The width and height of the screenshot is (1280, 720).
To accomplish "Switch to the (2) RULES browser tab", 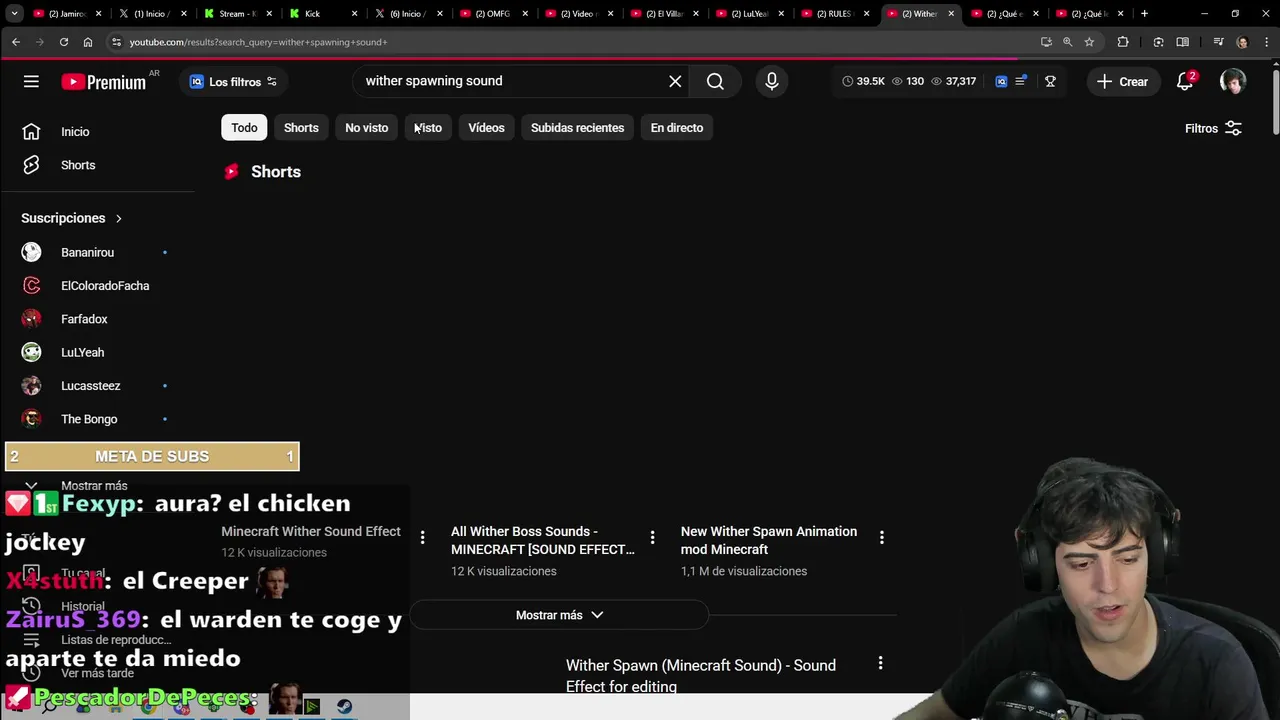I will tap(834, 14).
